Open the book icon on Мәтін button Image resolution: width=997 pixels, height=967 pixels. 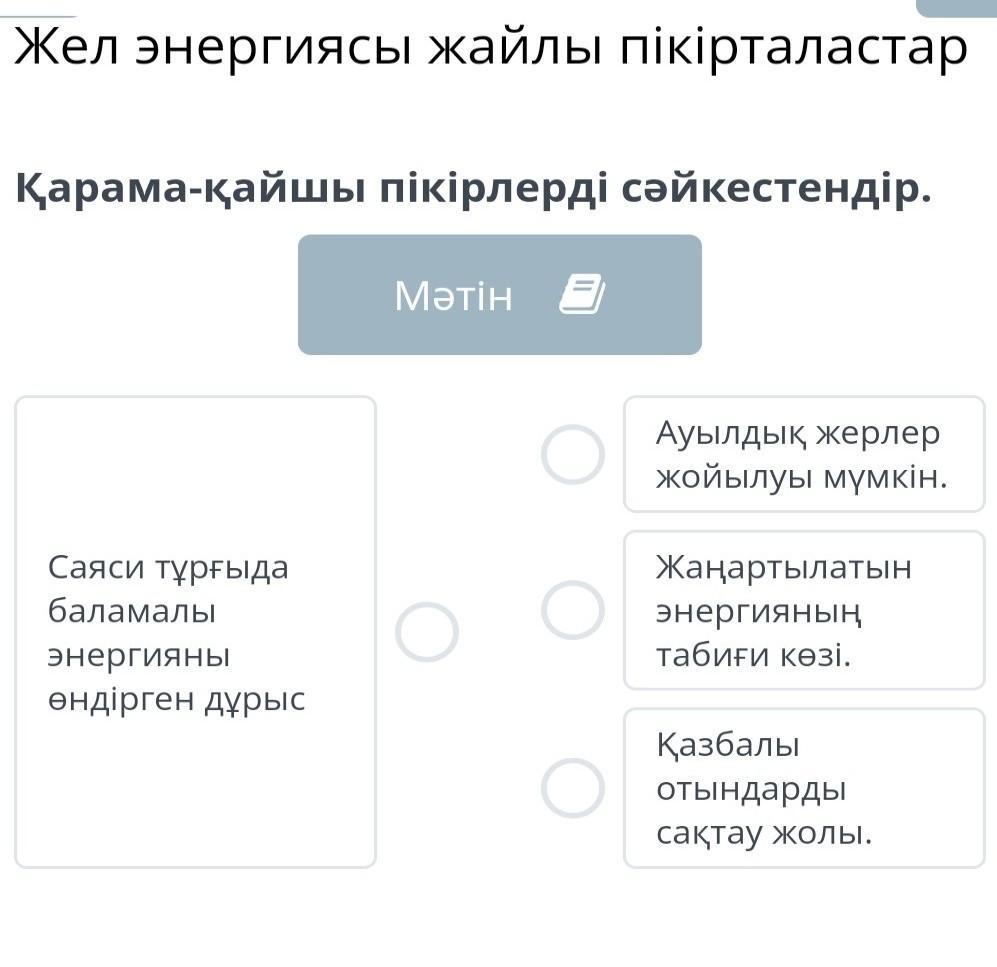click(582, 294)
